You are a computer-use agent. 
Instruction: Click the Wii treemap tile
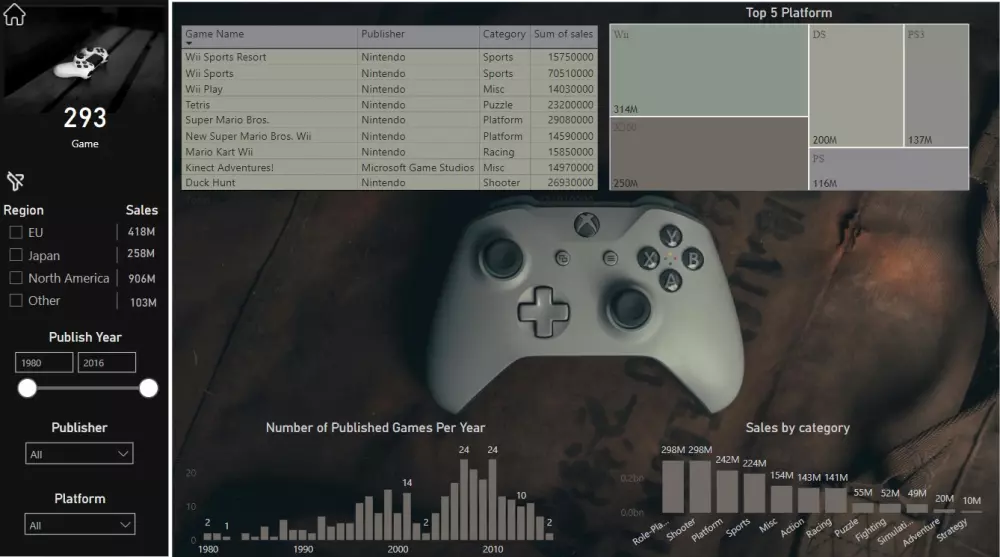pos(709,70)
